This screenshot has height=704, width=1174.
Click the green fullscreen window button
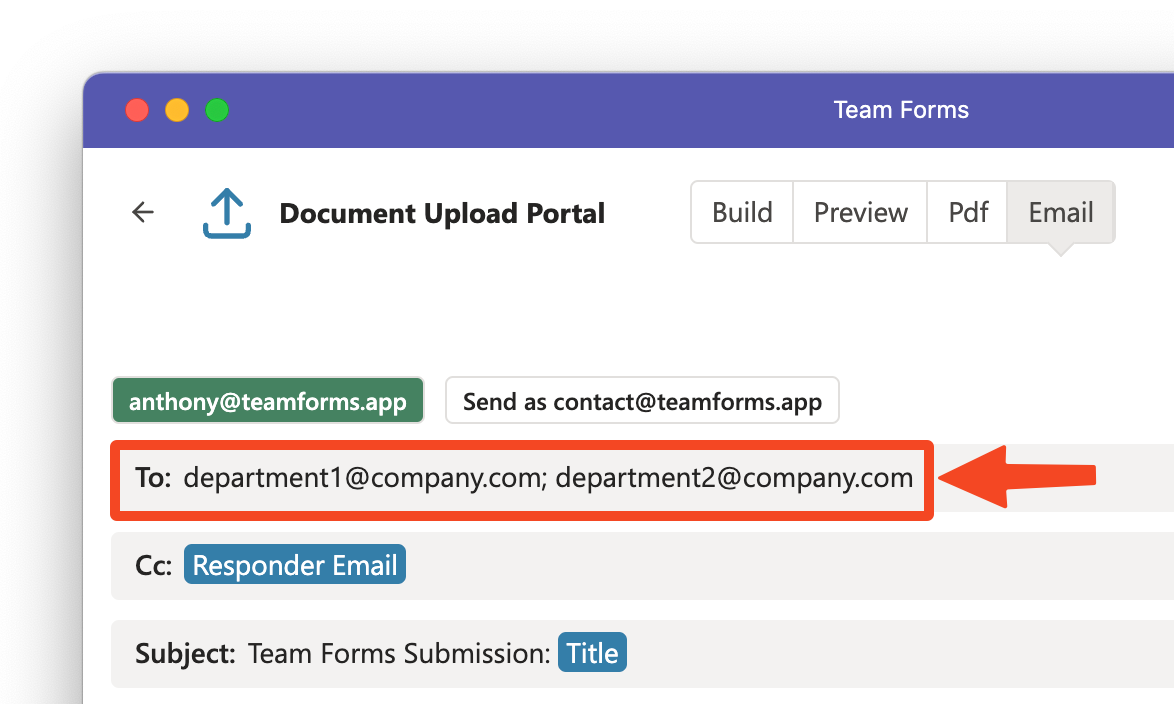(217, 110)
